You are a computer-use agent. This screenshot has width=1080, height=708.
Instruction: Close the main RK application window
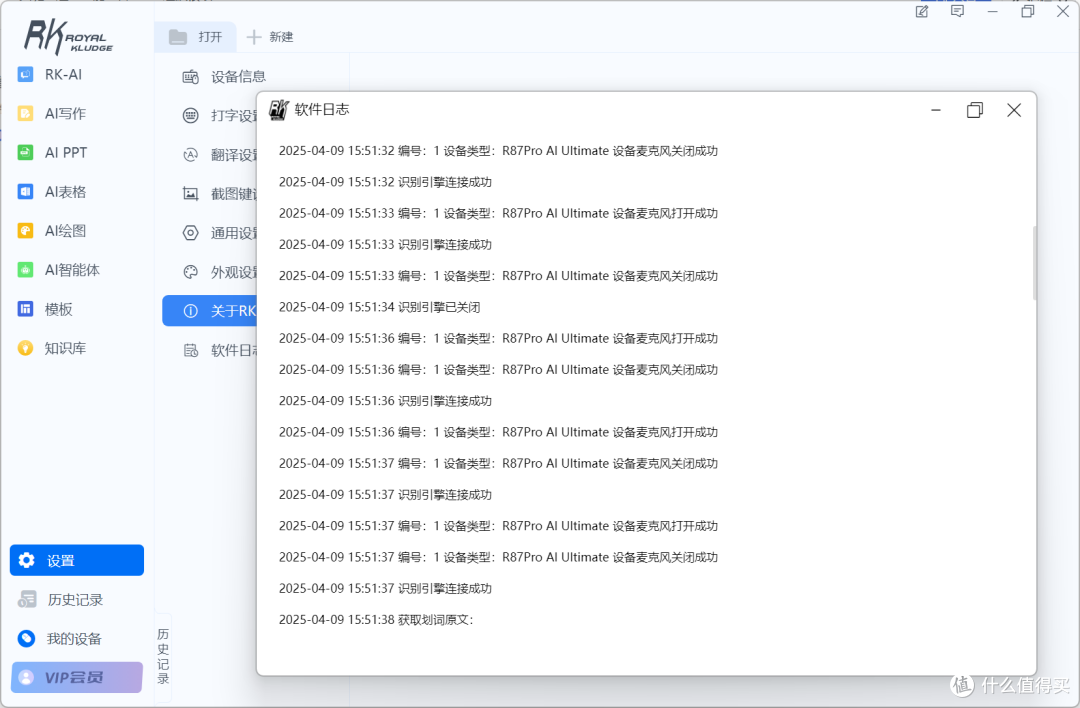coord(1063,11)
